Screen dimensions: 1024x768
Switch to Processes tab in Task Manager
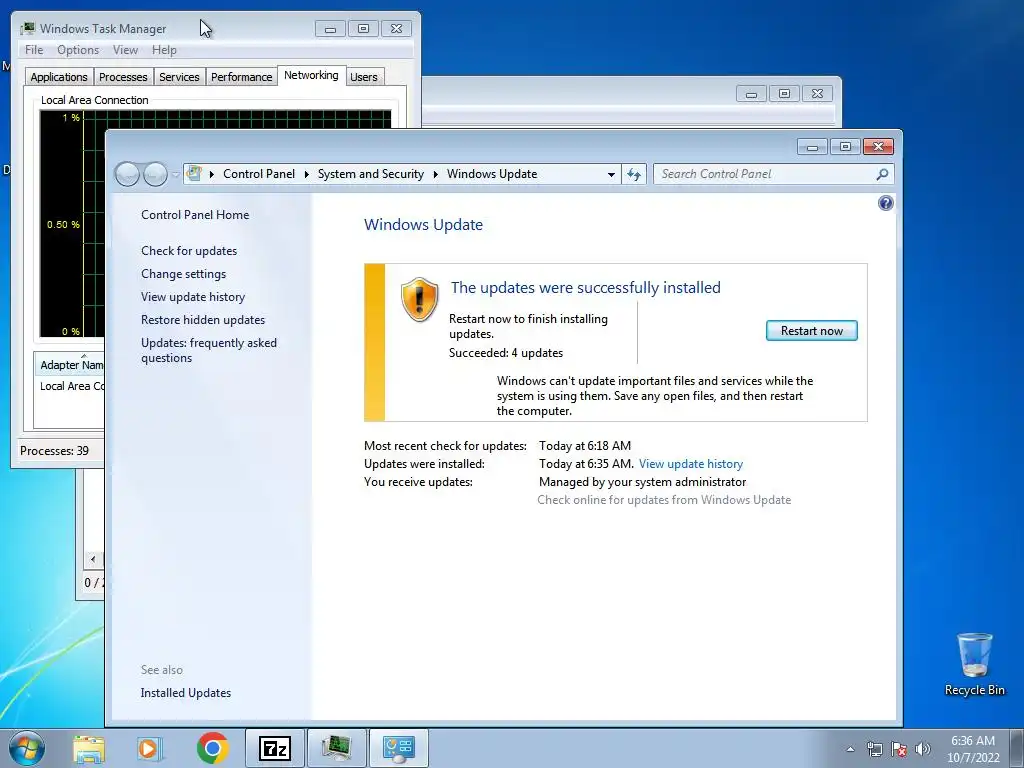tap(123, 77)
